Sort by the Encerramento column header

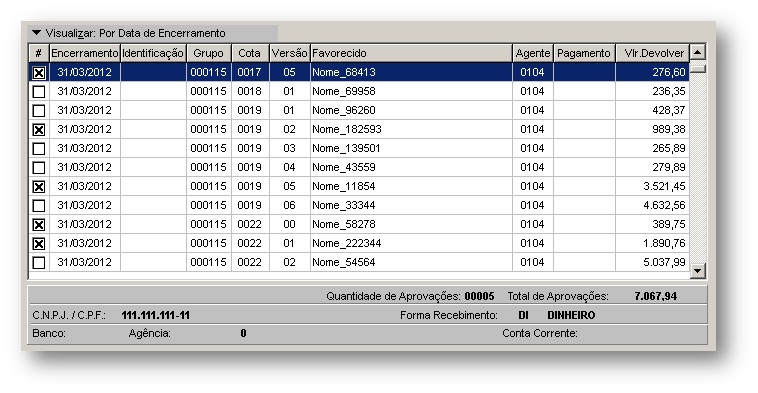click(x=85, y=53)
